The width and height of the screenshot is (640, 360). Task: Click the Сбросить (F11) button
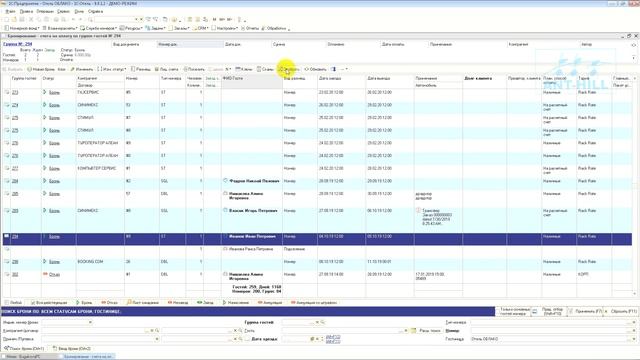pyautogui.click(x=621, y=311)
